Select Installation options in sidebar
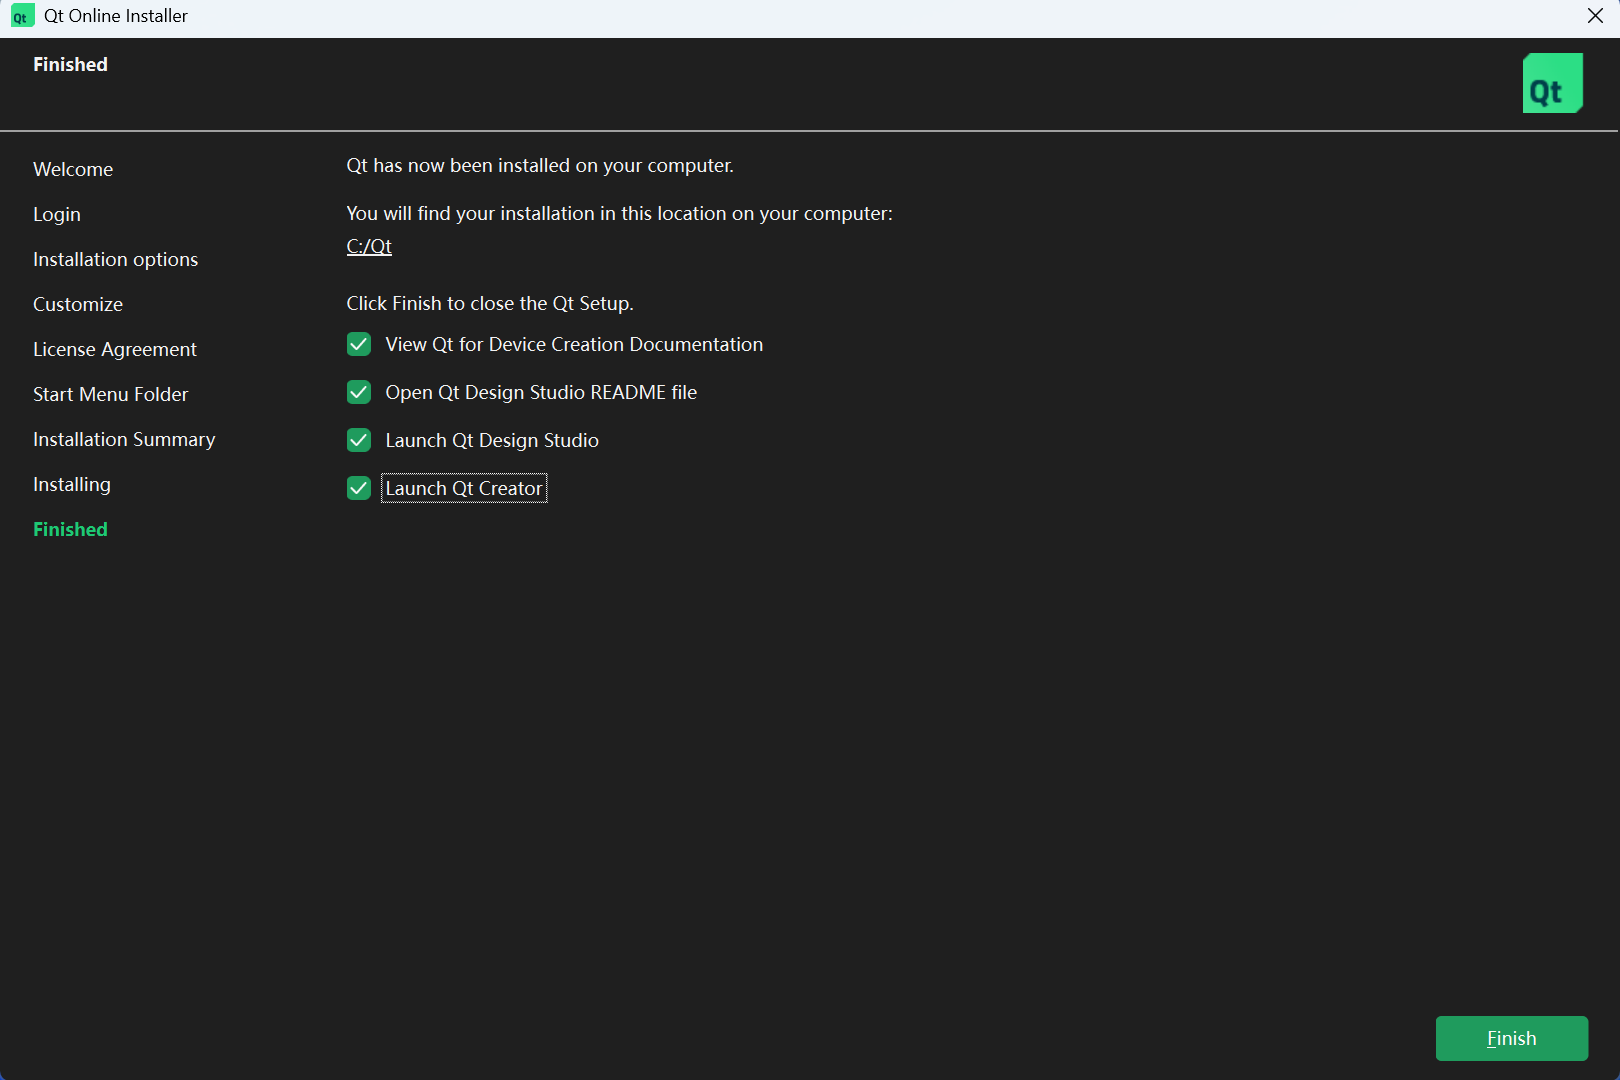Screen dimensions: 1620x1080 (116, 259)
